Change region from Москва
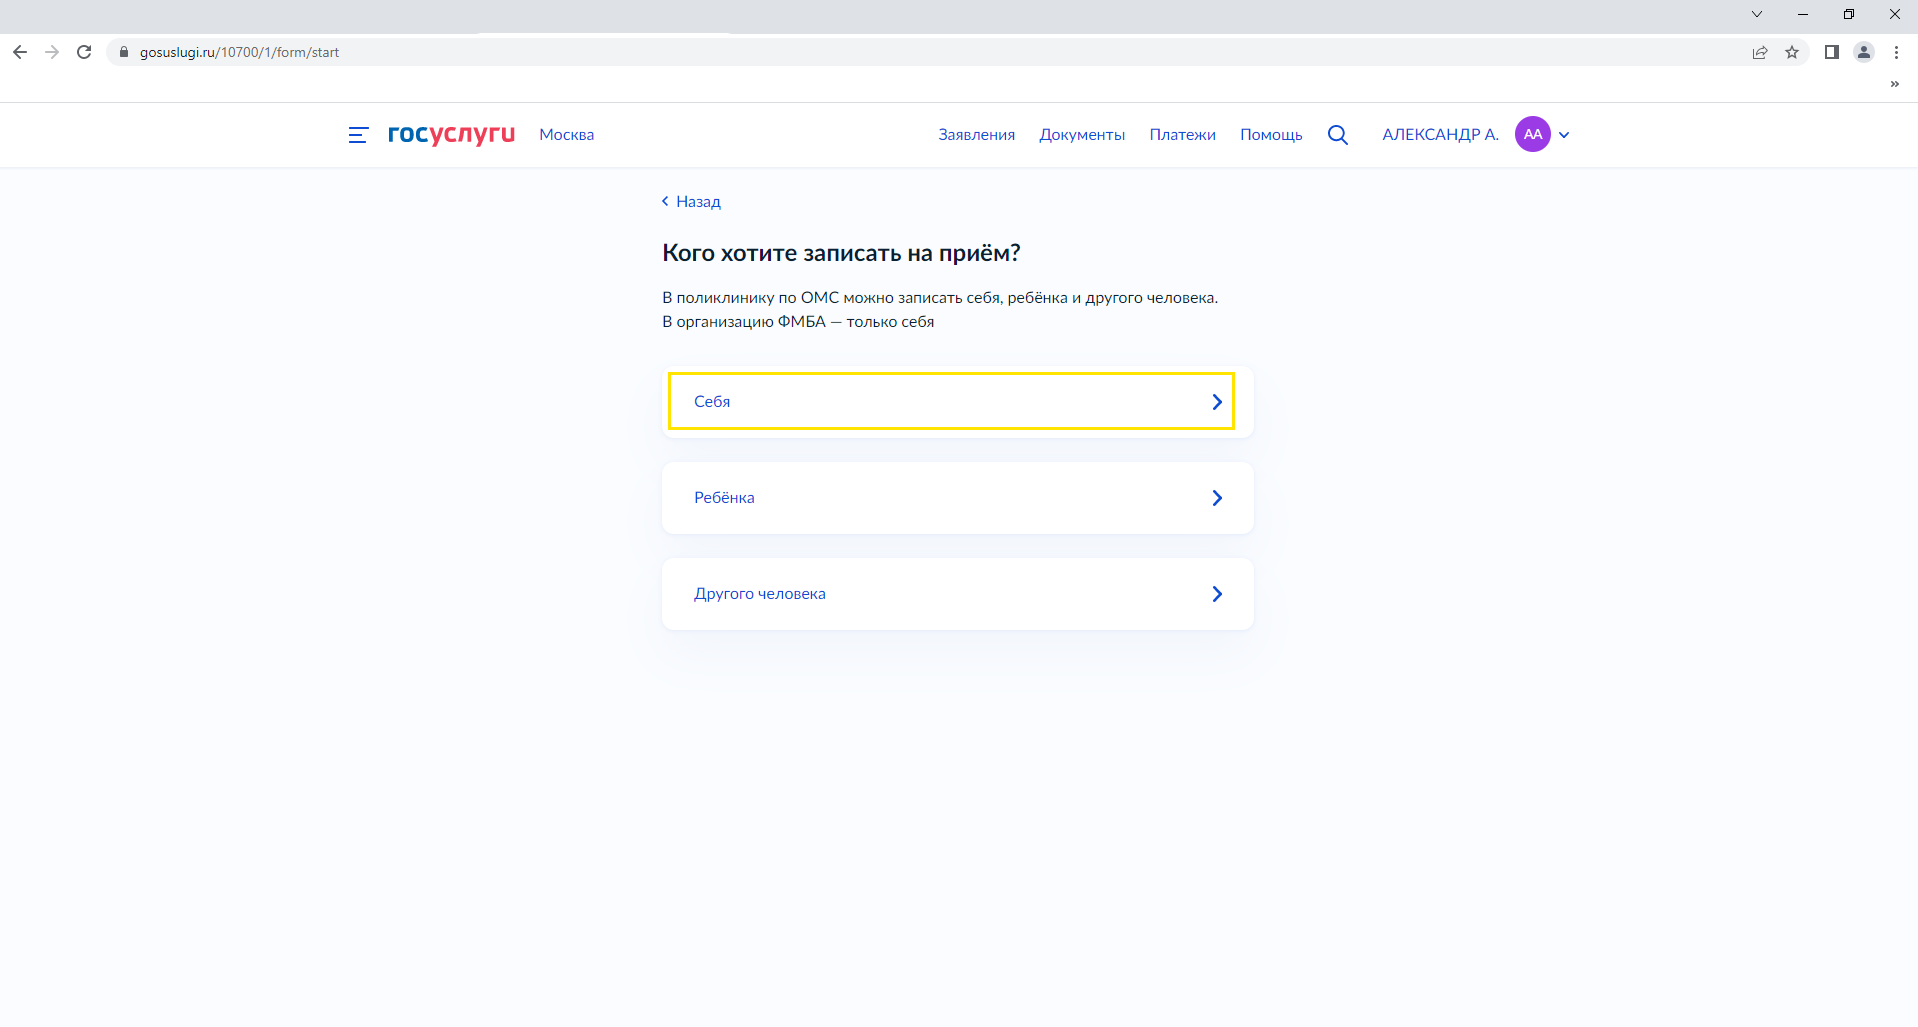The width and height of the screenshot is (1918, 1027). tap(566, 135)
